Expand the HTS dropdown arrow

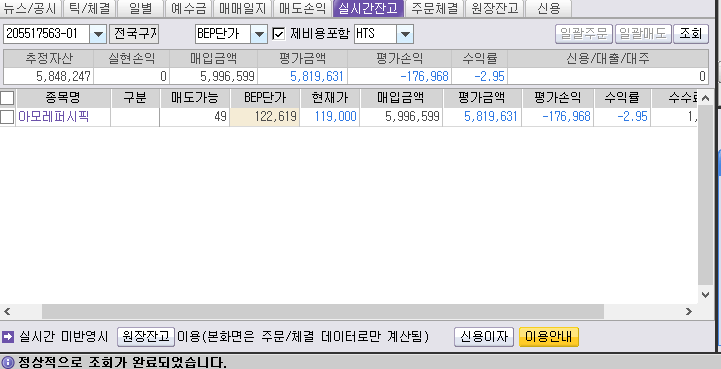click(x=405, y=35)
